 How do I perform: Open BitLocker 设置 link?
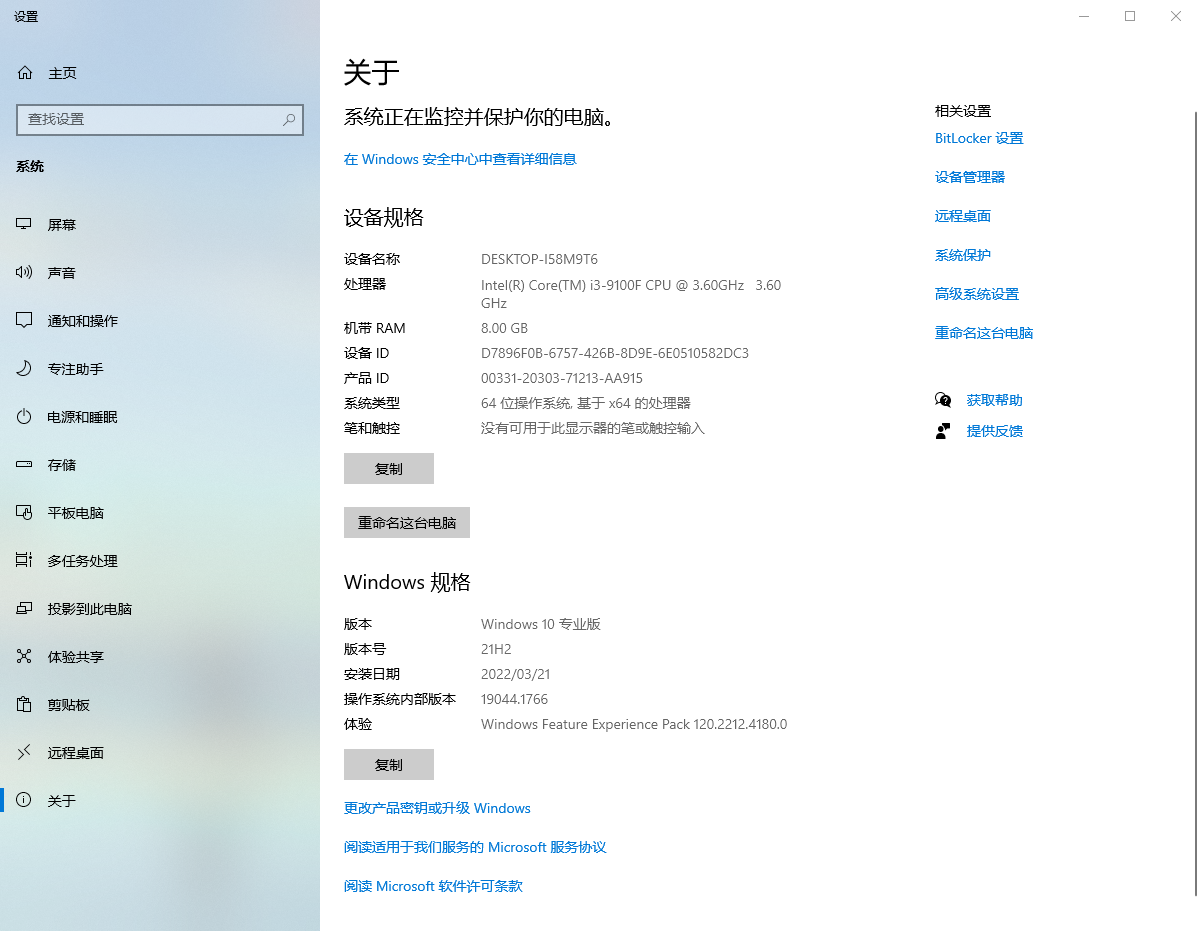tap(979, 138)
